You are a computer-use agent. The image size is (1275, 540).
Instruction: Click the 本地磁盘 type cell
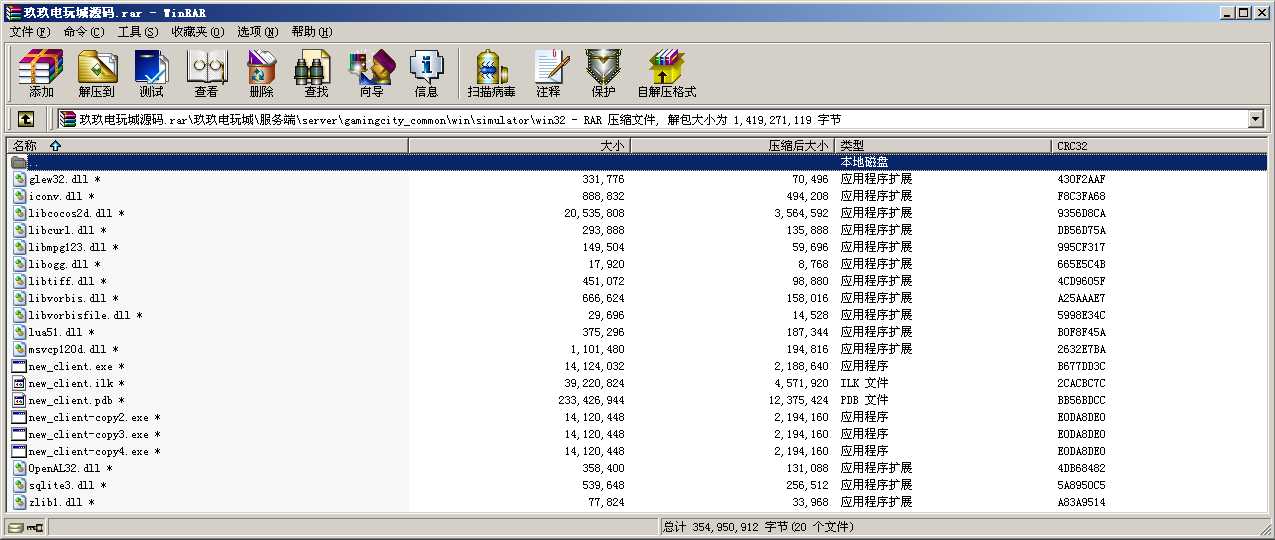point(864,162)
